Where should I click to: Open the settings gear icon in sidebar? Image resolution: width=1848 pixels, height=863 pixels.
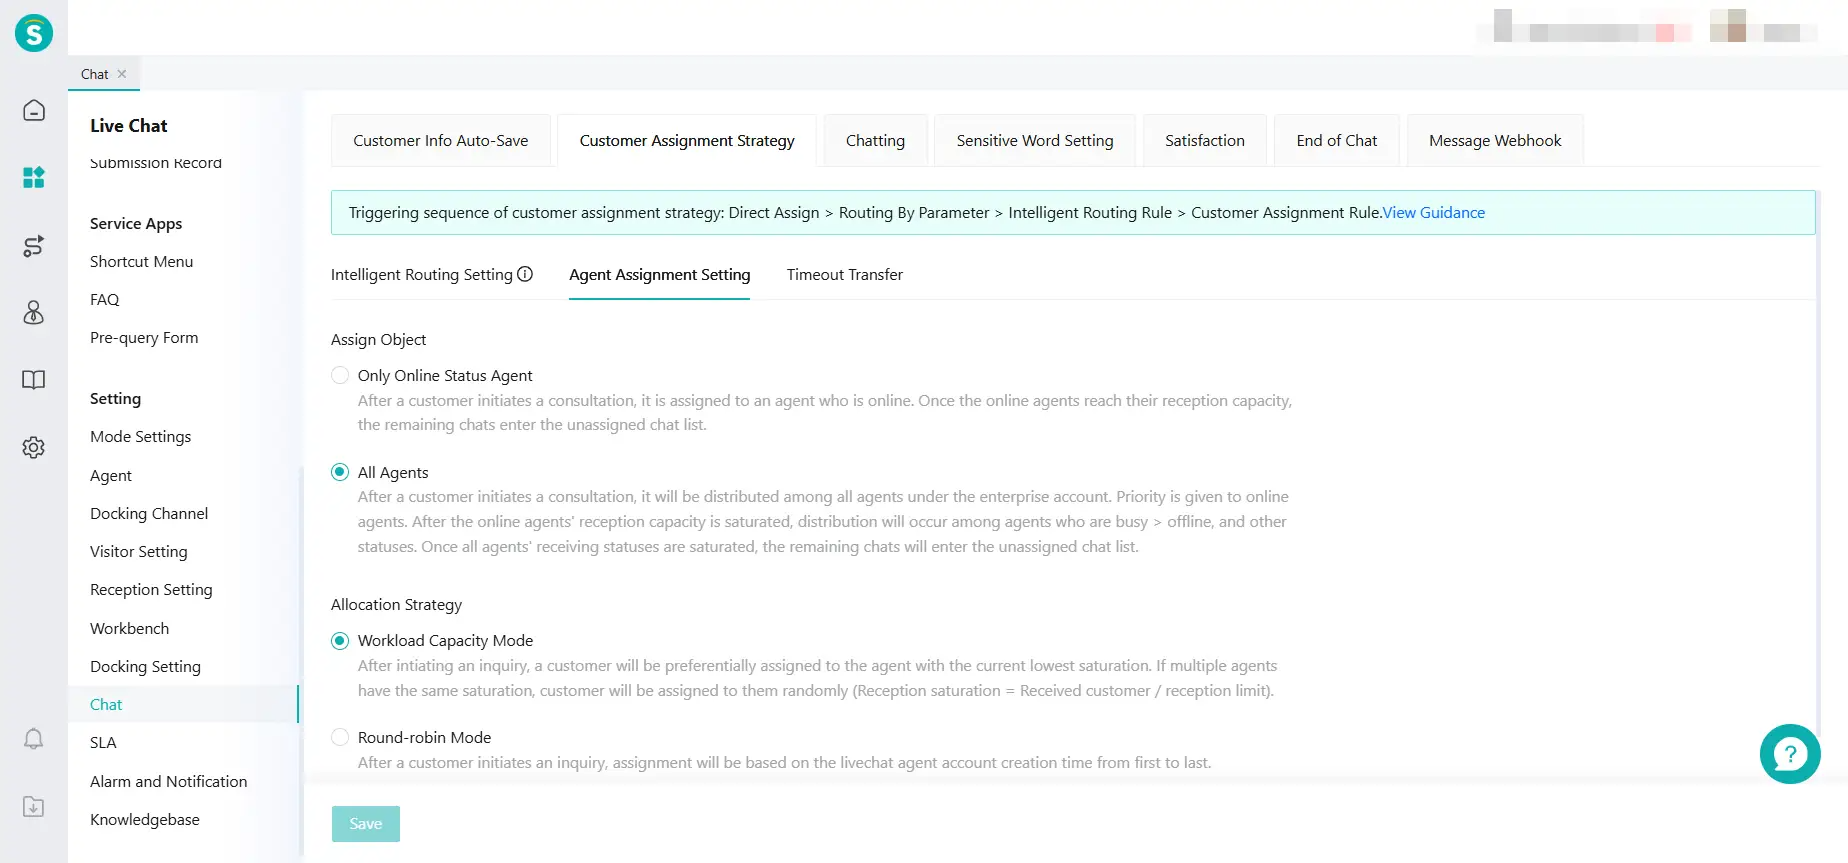pos(34,447)
